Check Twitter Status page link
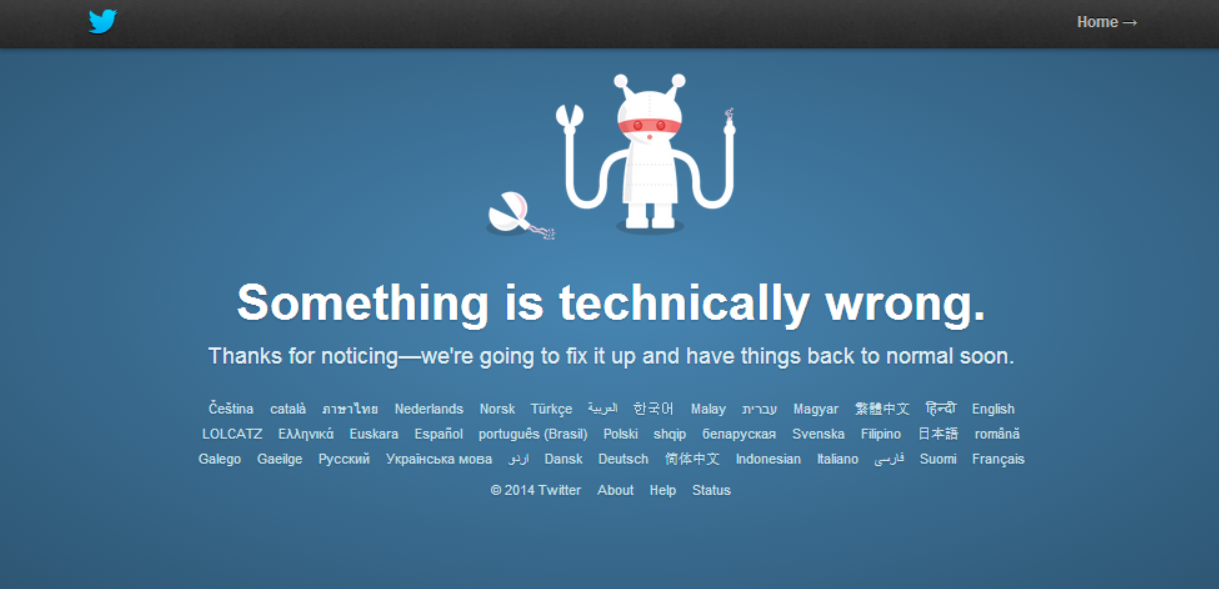Image resolution: width=1219 pixels, height=589 pixels. coord(711,490)
